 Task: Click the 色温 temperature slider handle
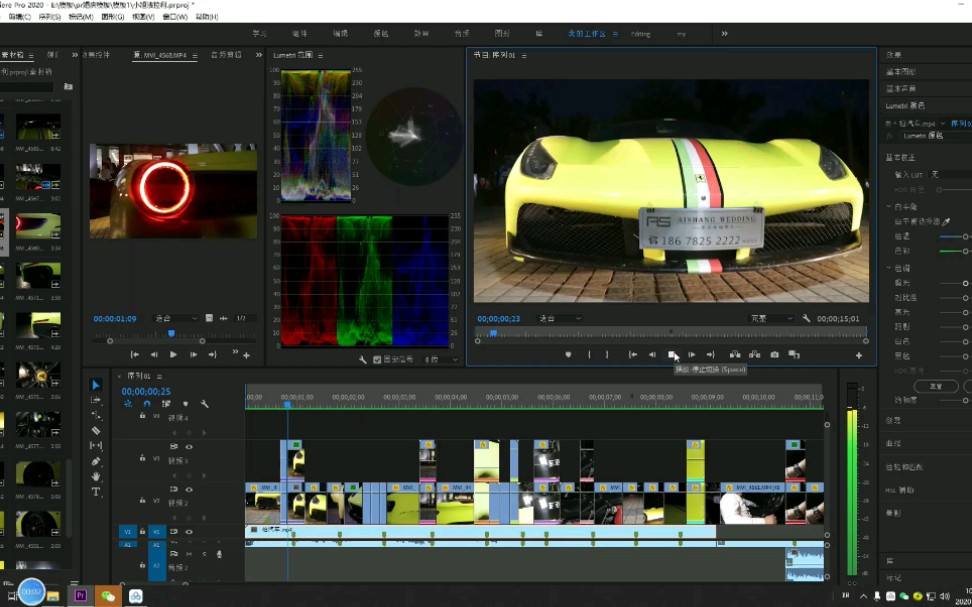[964, 237]
